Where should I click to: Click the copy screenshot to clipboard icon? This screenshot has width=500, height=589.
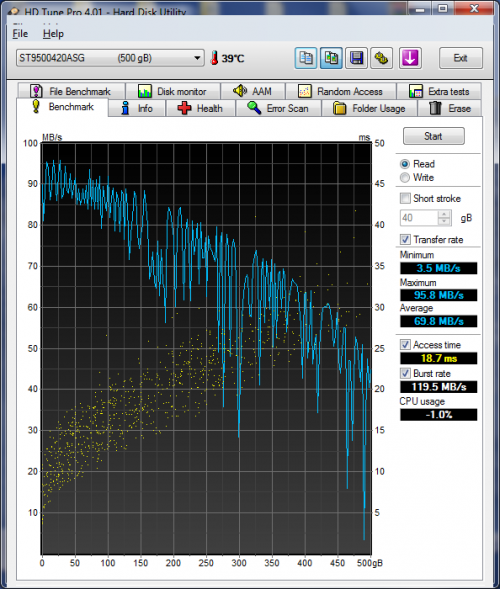pos(331,58)
